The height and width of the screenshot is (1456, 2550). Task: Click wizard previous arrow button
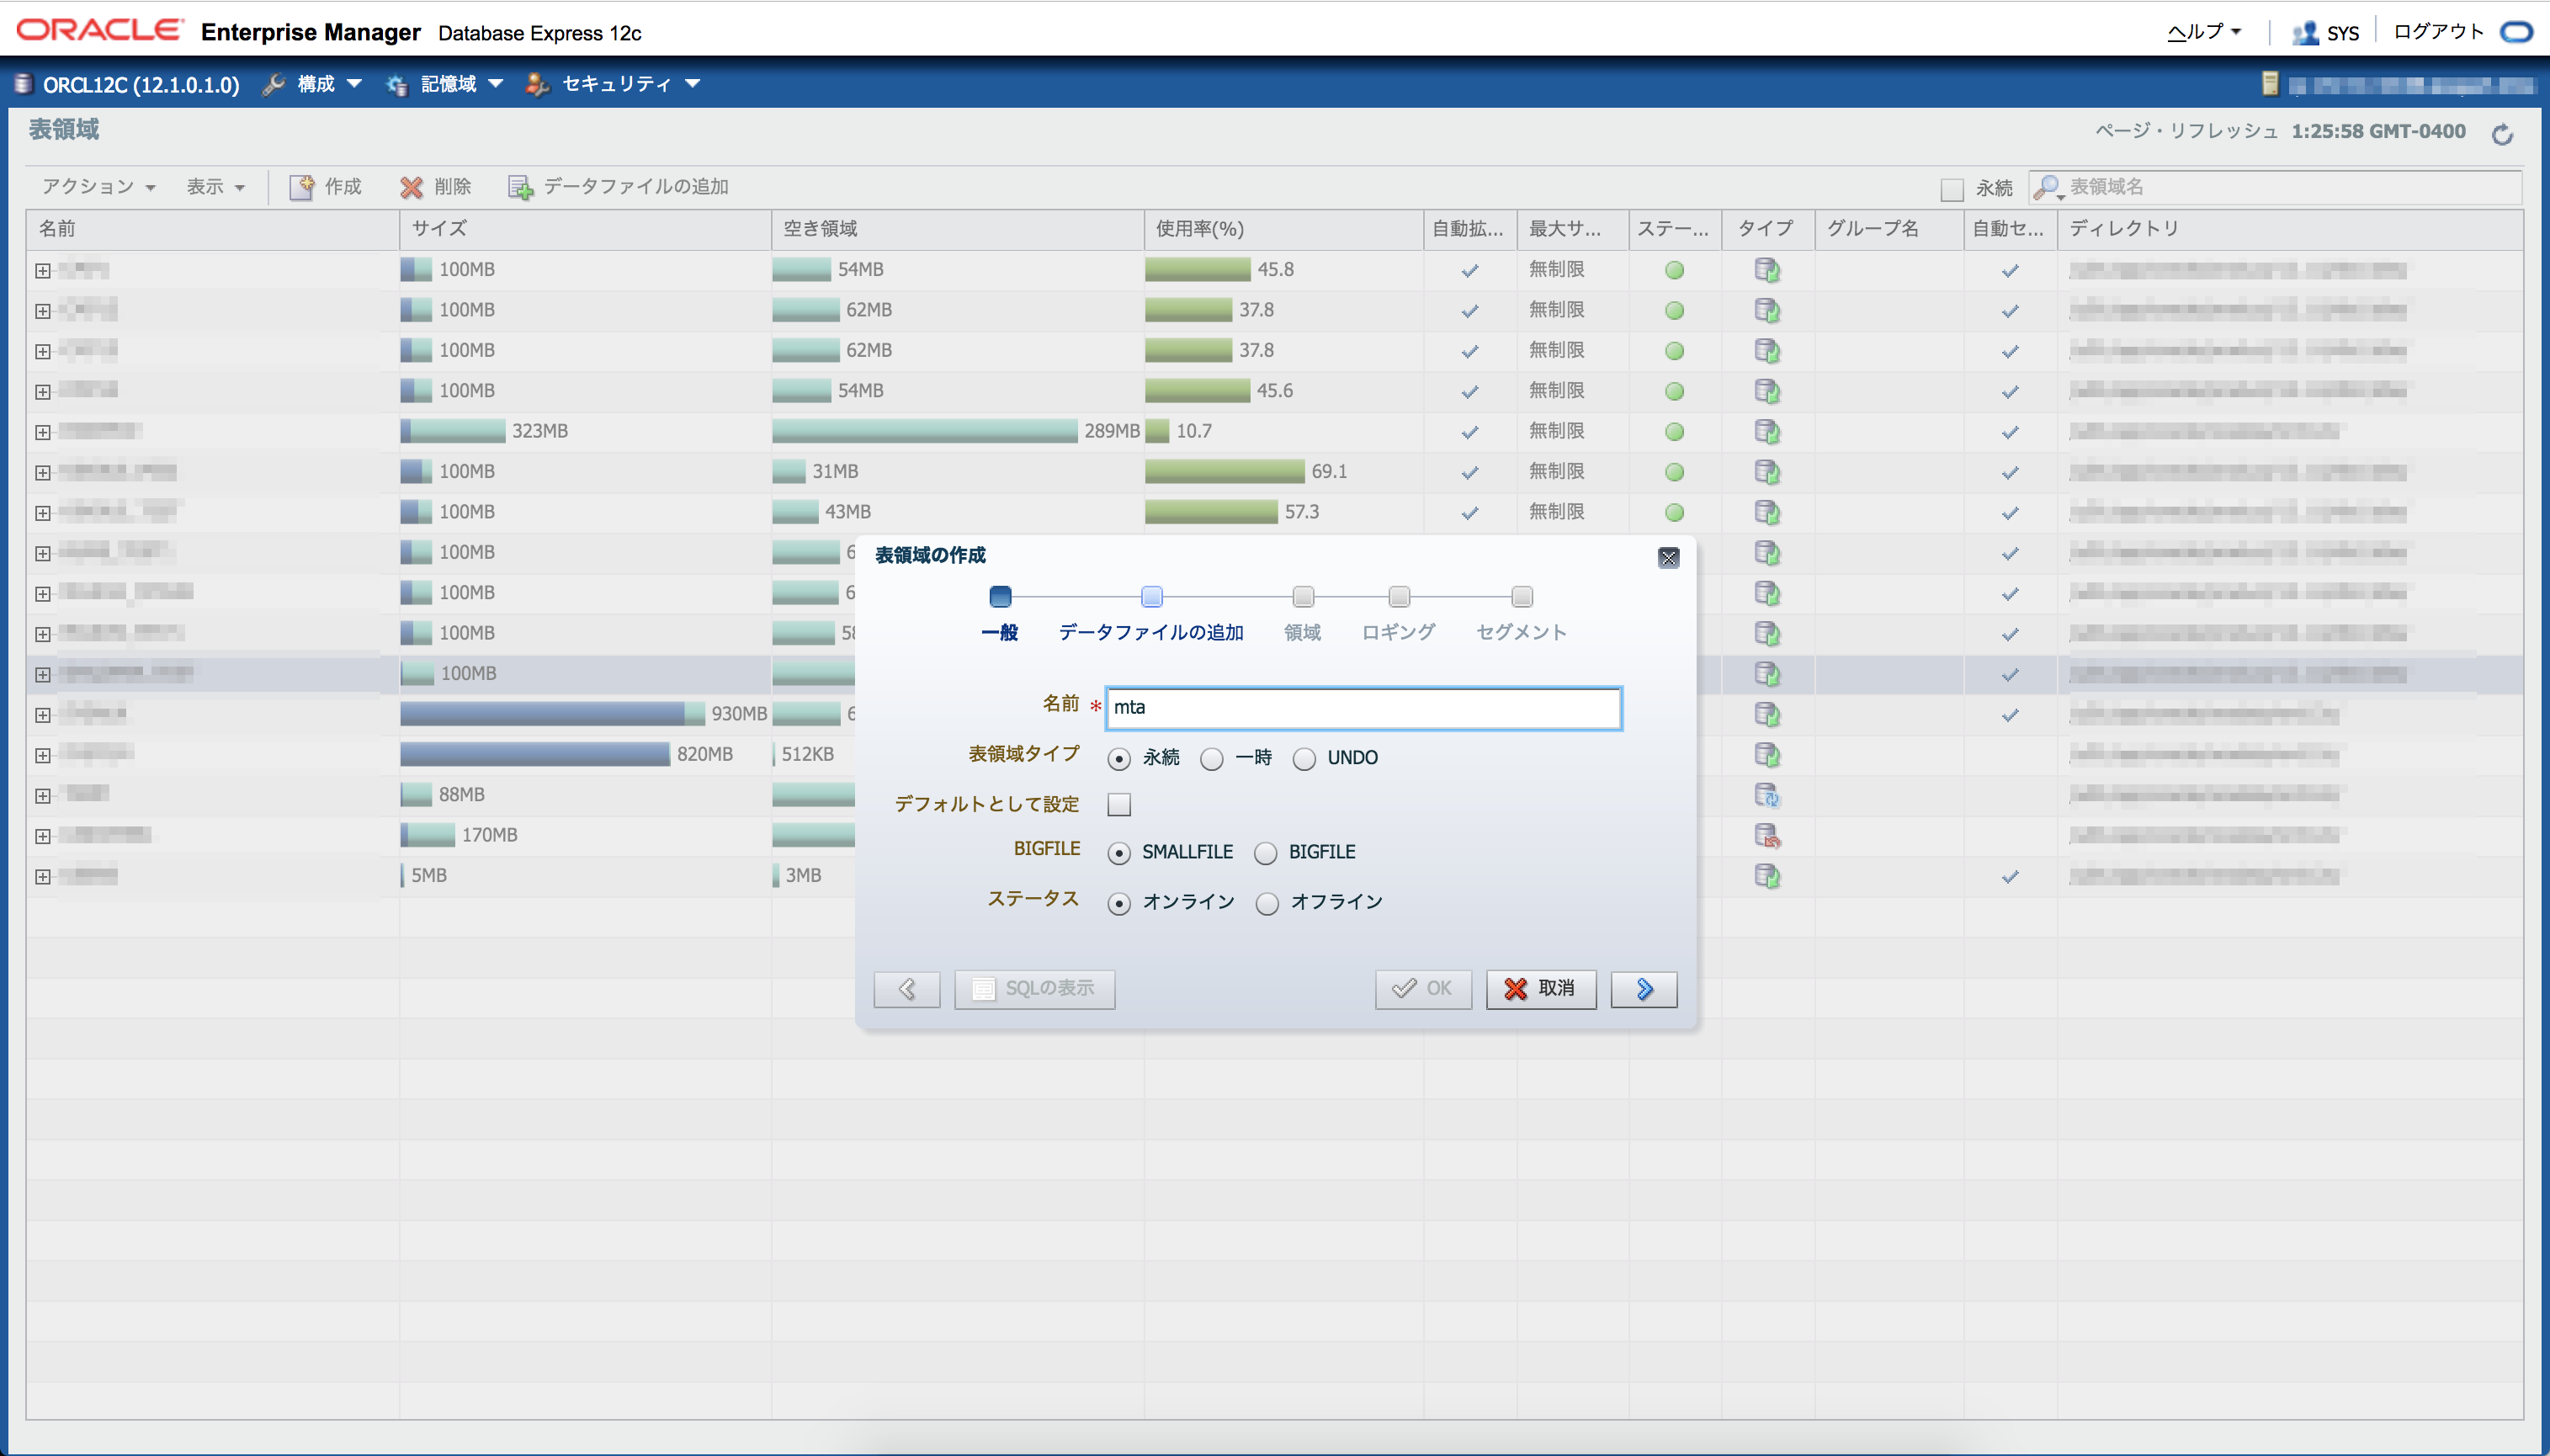coord(906,989)
